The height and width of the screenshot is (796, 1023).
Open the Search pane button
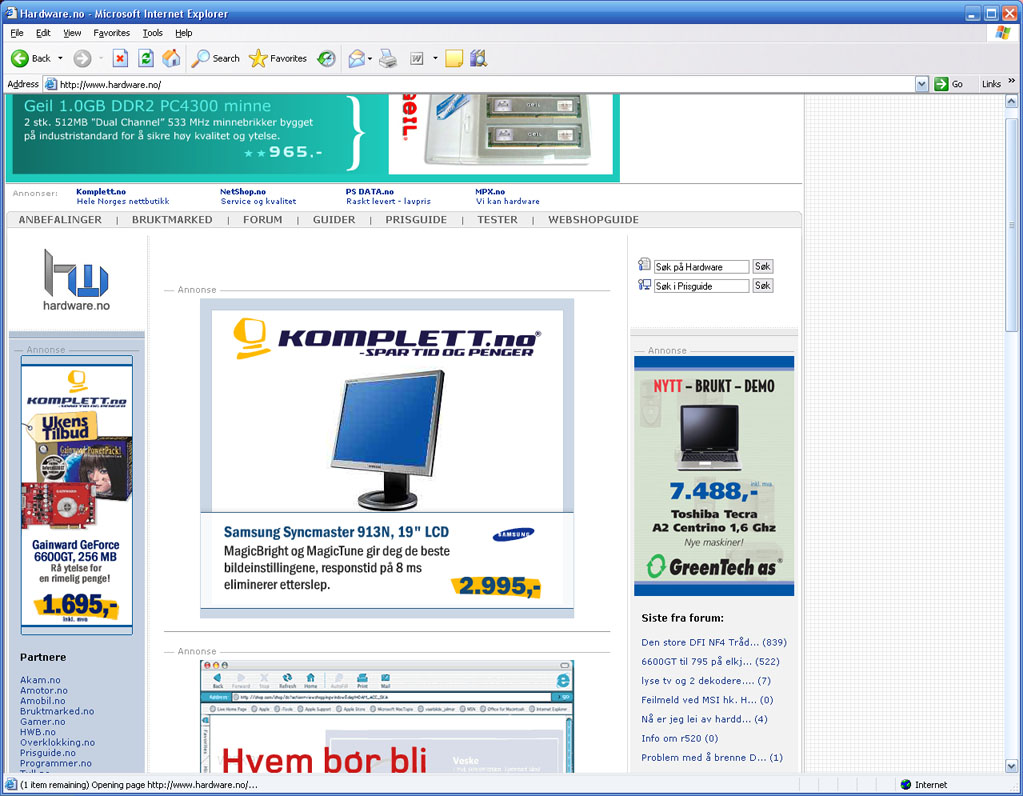pos(216,59)
